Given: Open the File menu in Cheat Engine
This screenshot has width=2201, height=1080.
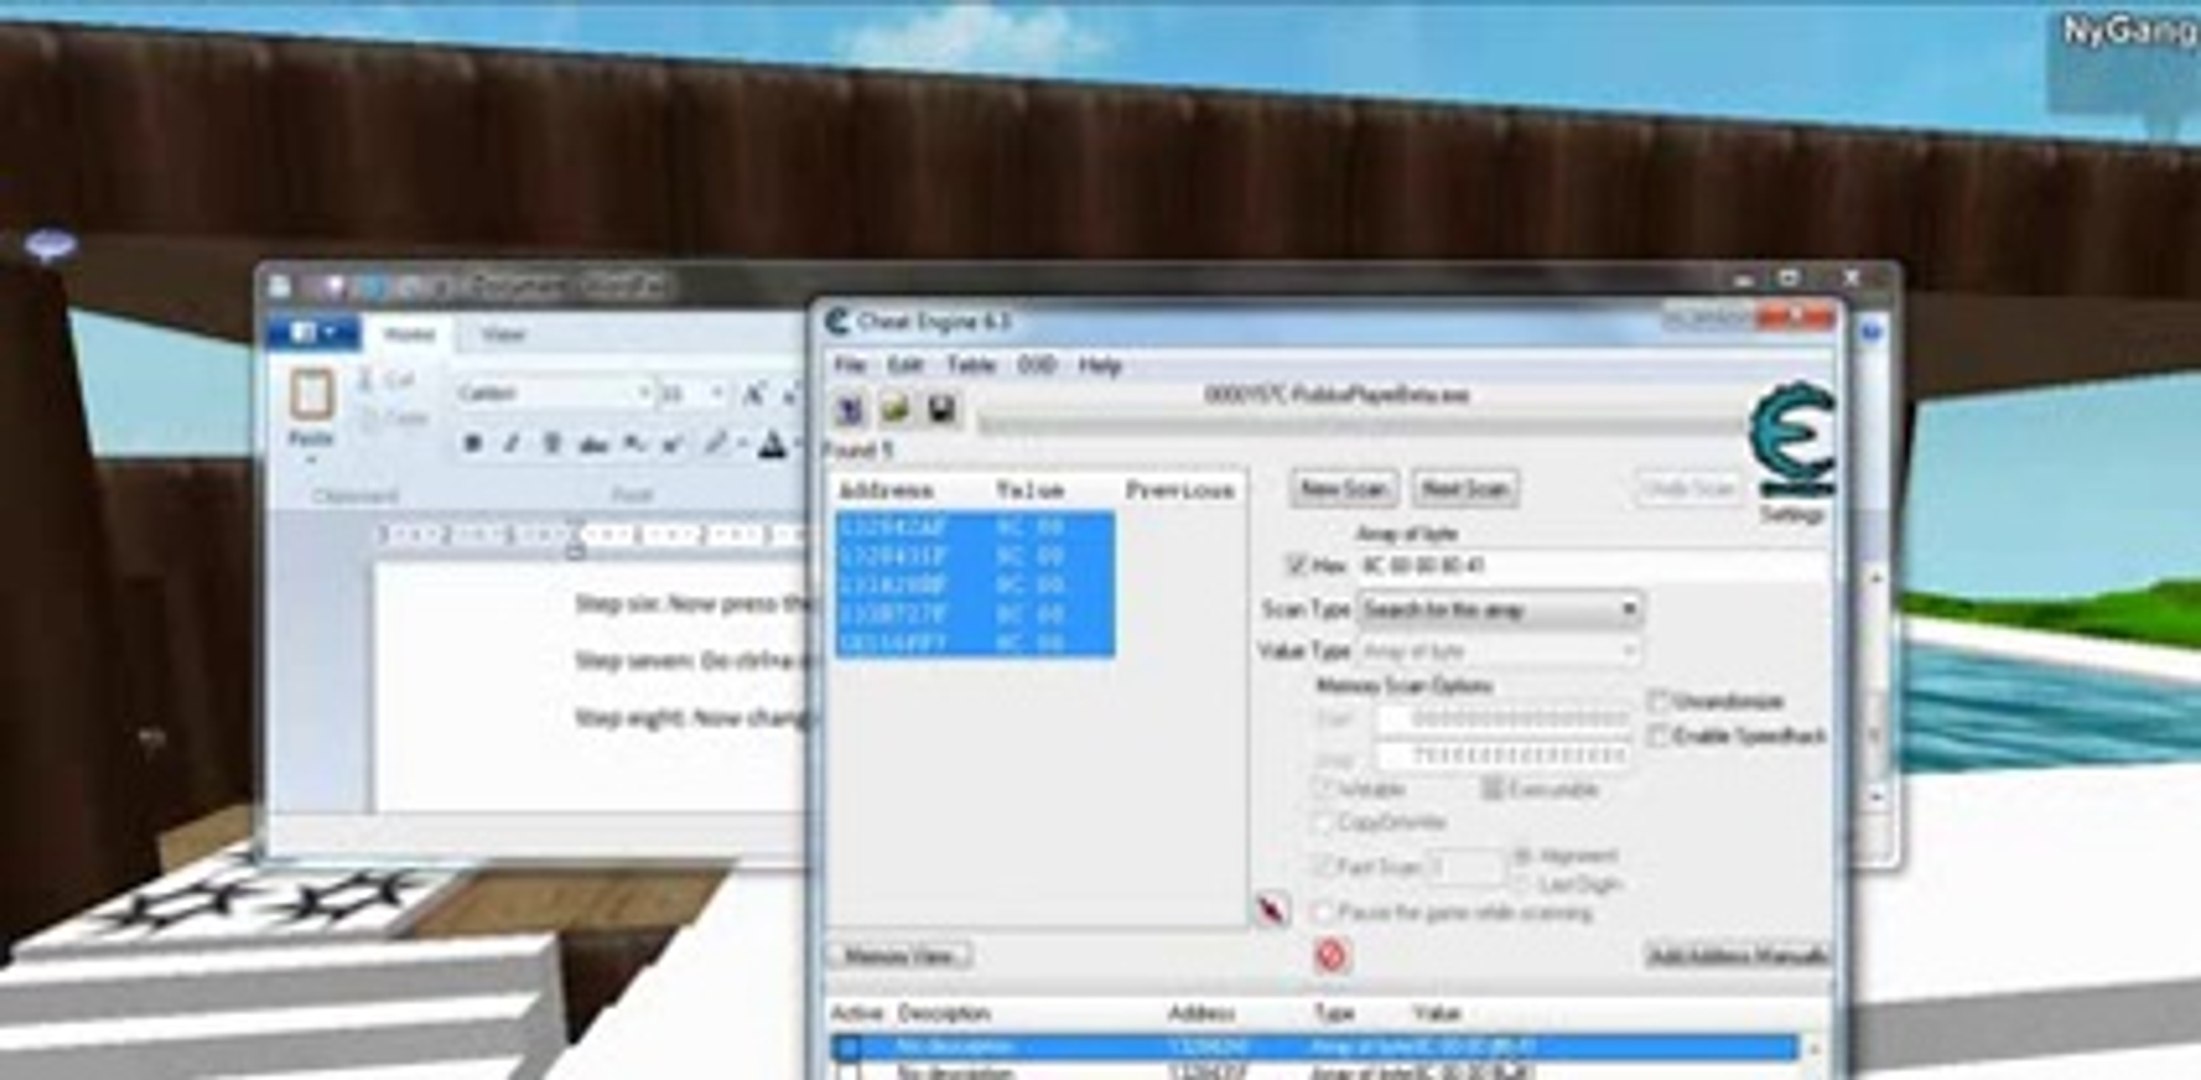Looking at the screenshot, I should click(x=849, y=365).
